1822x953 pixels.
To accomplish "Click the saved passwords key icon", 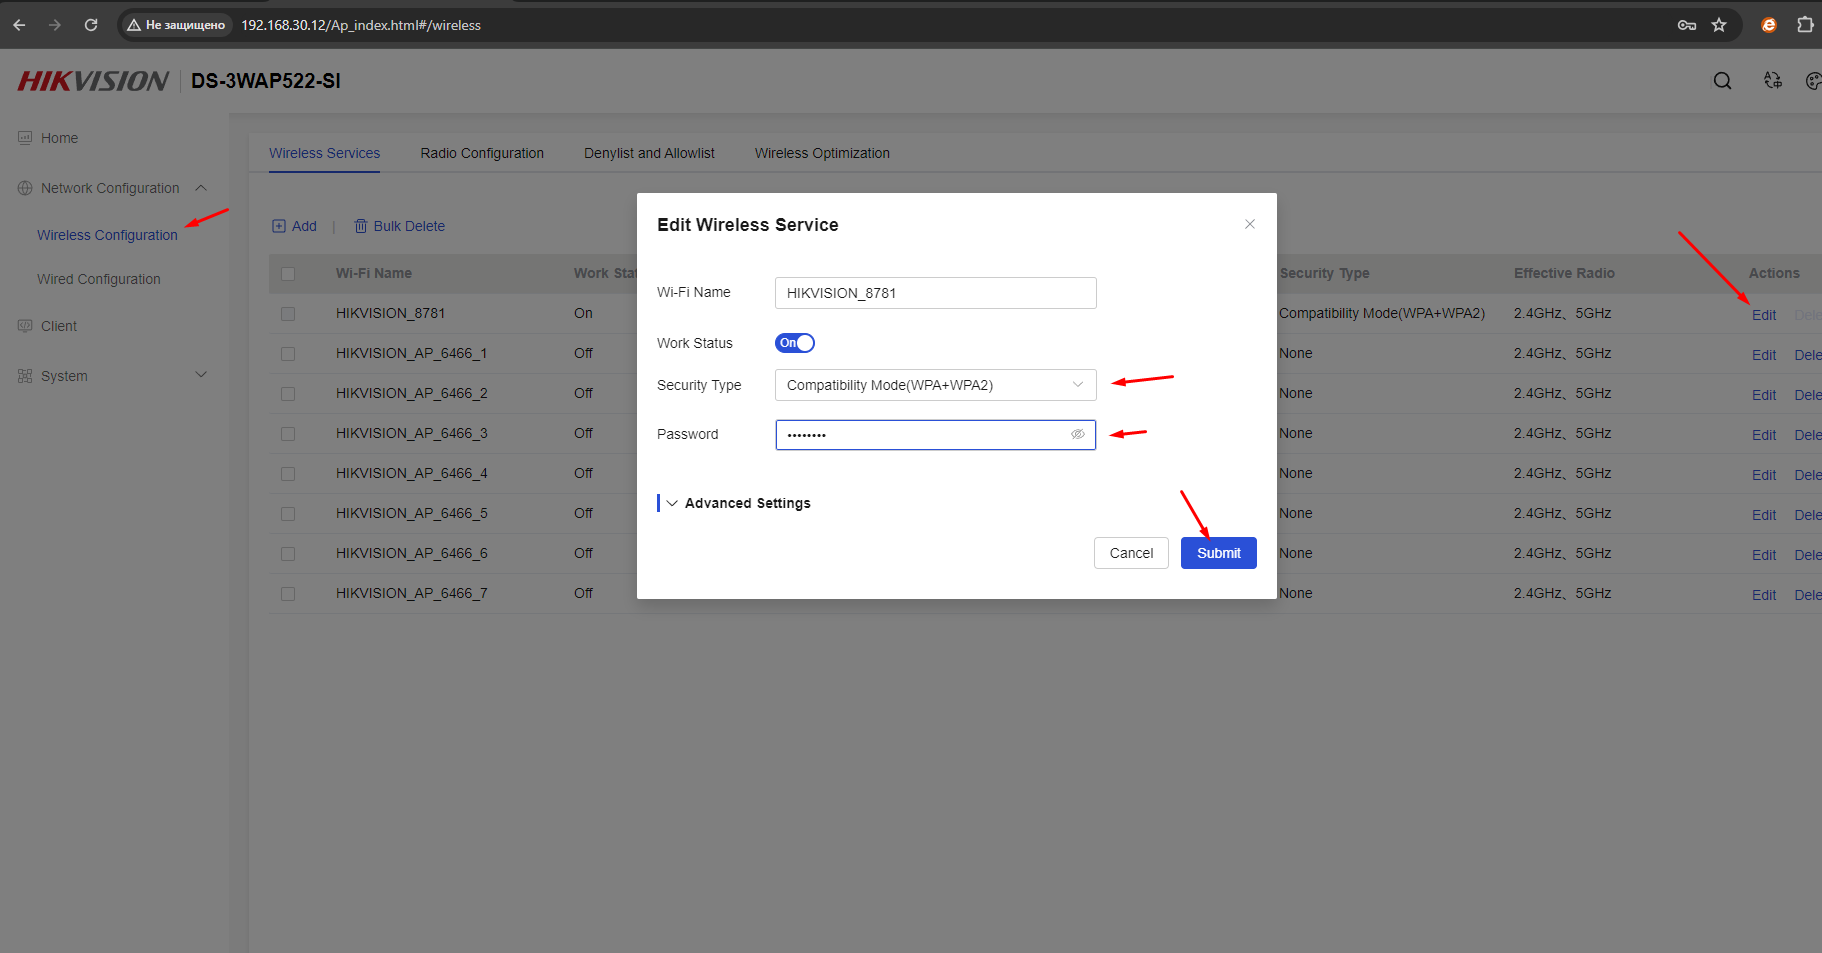I will click(x=1687, y=25).
